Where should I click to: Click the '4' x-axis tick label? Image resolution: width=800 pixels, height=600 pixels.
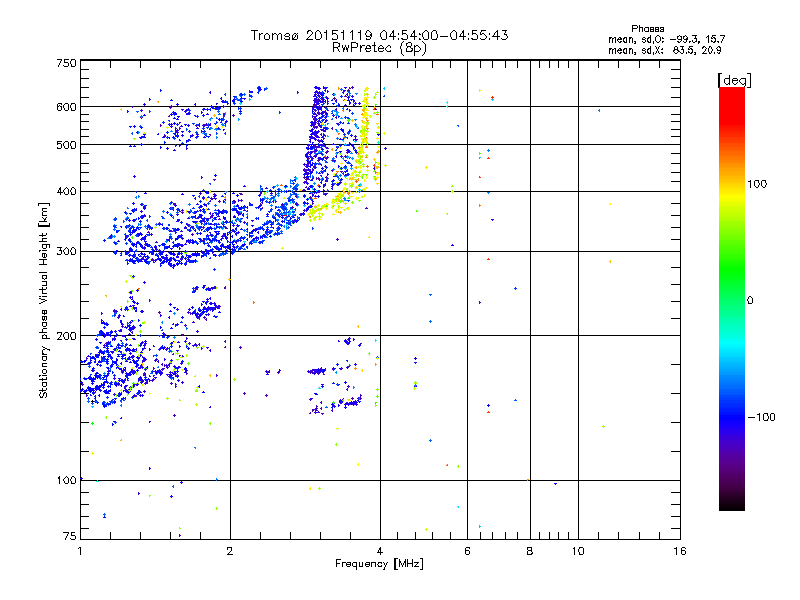[380, 551]
